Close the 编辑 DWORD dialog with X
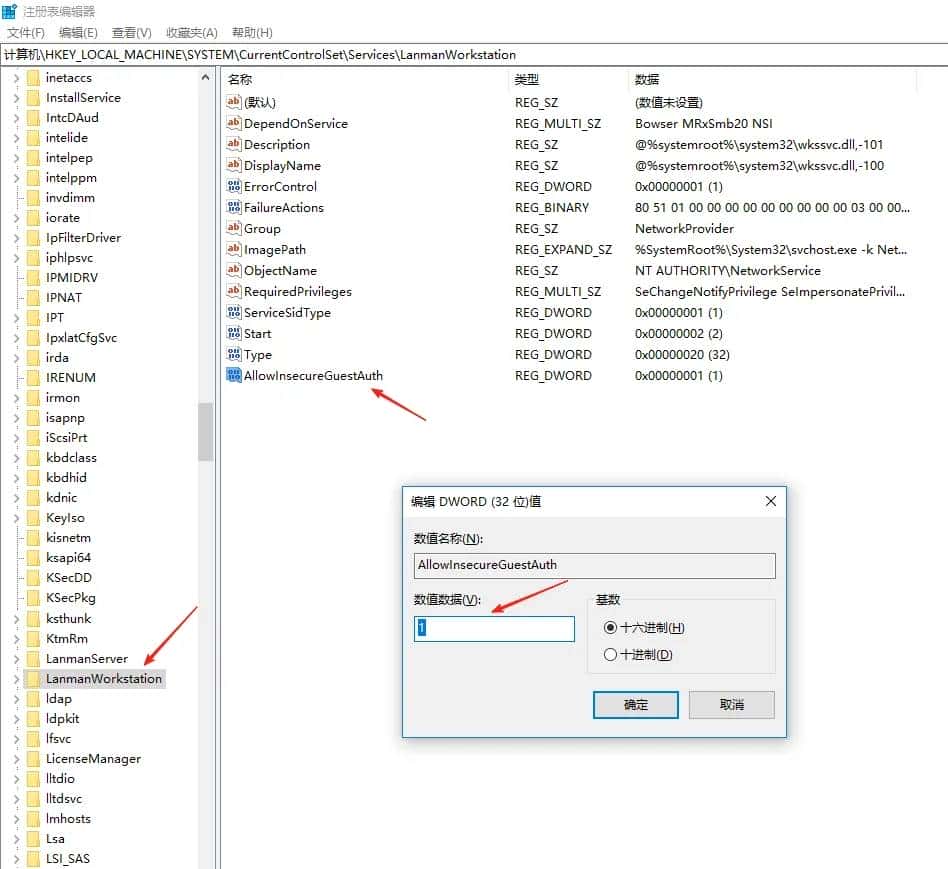The width and height of the screenshot is (948, 869). click(x=770, y=501)
